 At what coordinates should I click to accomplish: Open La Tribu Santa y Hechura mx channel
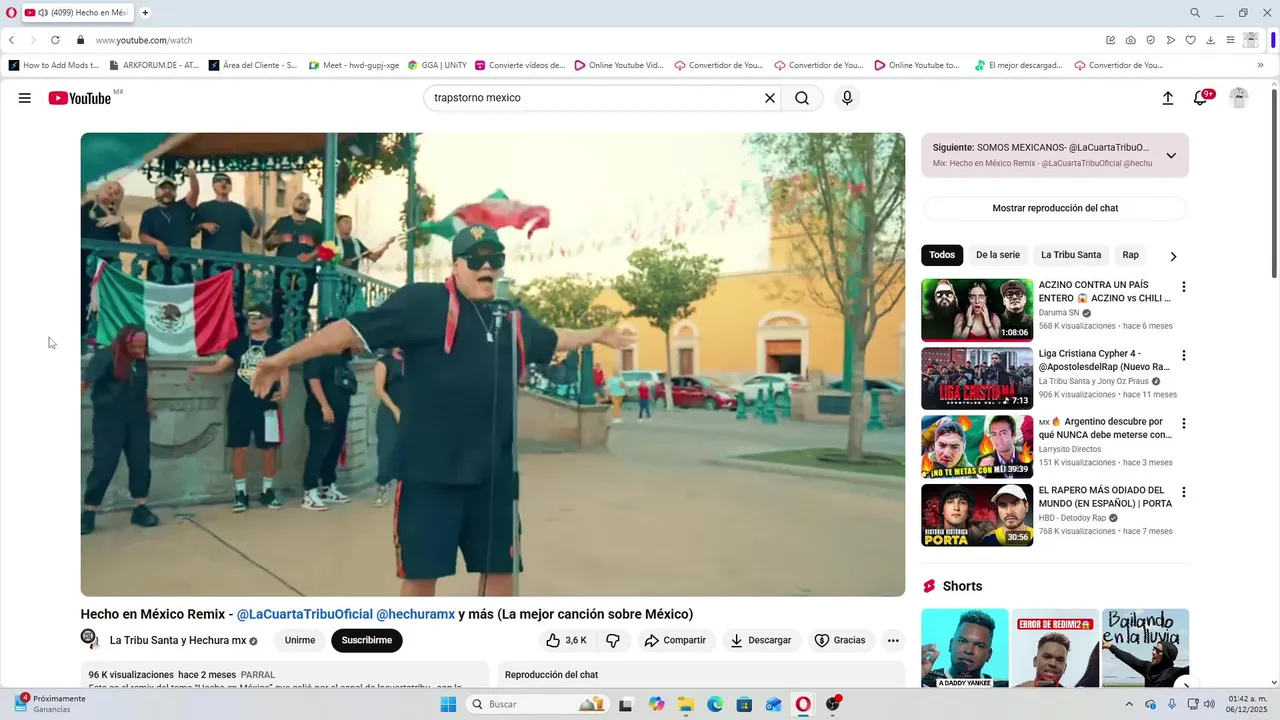[x=178, y=641]
